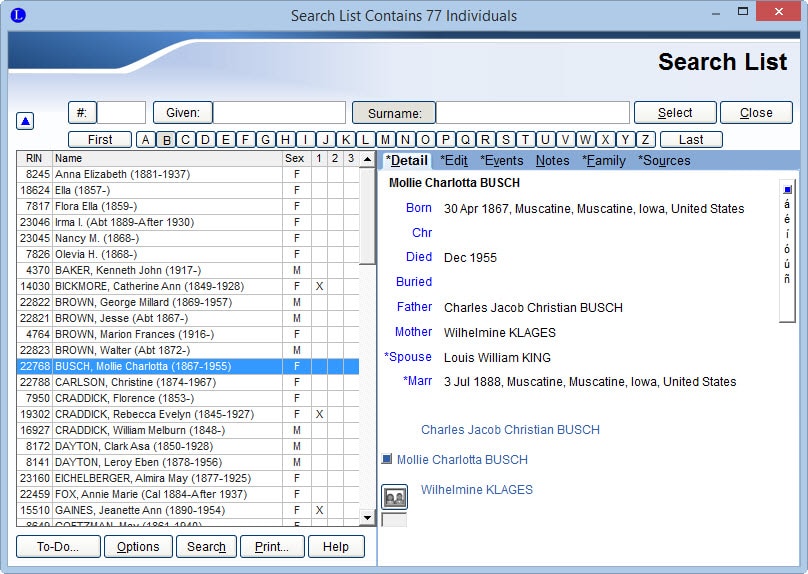Click the Spouse label link

click(x=408, y=357)
